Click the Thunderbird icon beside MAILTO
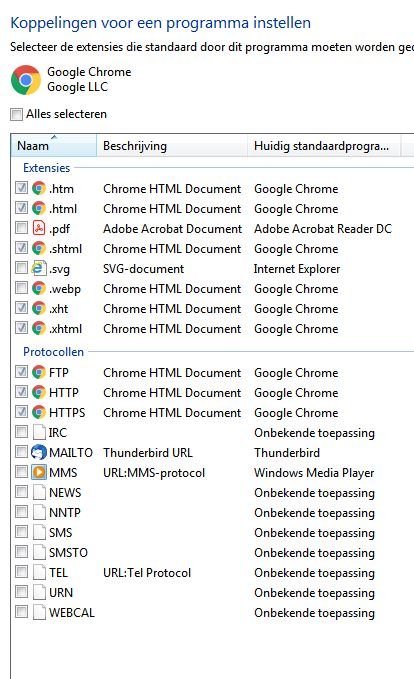Image resolution: width=414 pixels, height=679 pixels. [39, 452]
